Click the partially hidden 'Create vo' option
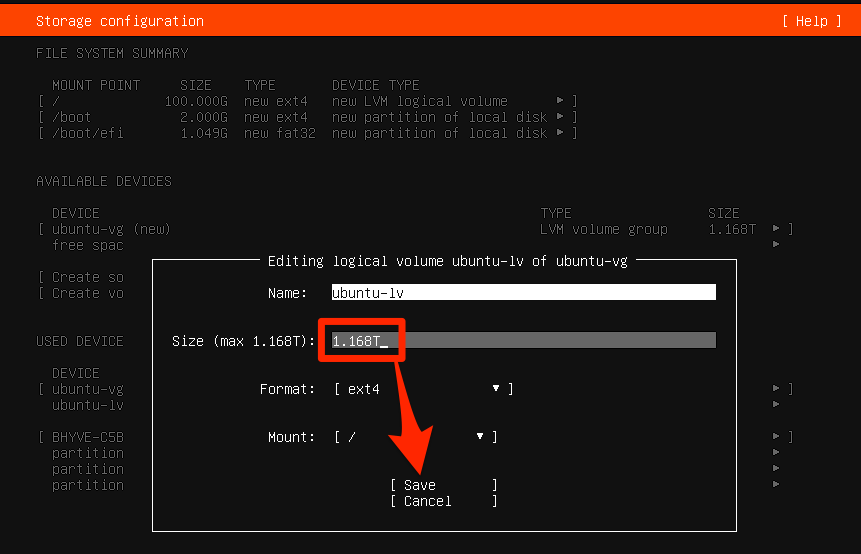This screenshot has width=861, height=554. tap(88, 293)
